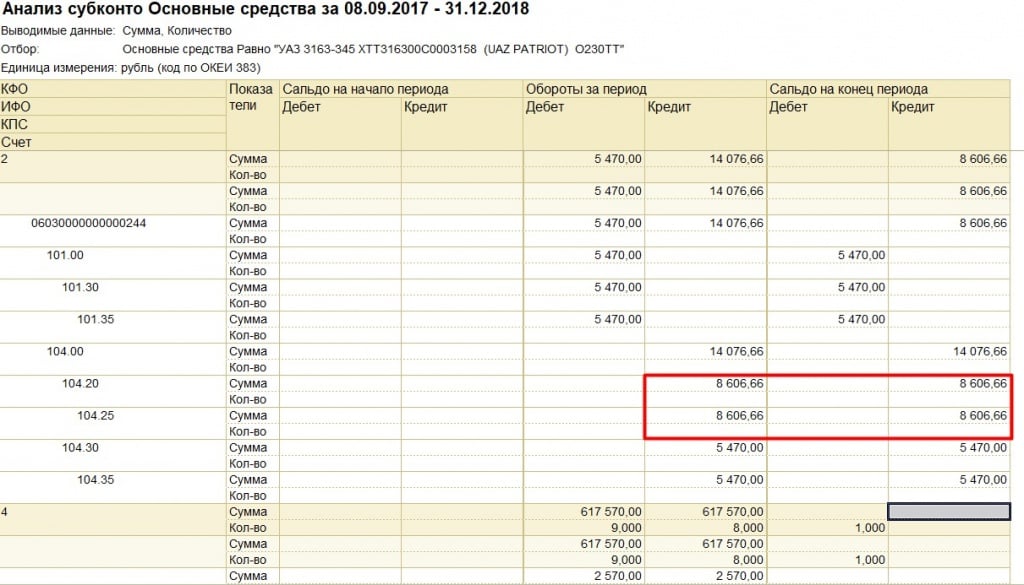Select the account row 101.30
Image resolution: width=1024 pixels, height=585 pixels.
79,287
